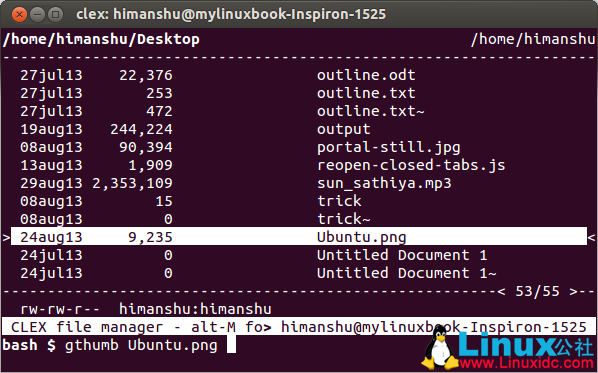Select the outline.txt~ backup file name

coord(370,111)
